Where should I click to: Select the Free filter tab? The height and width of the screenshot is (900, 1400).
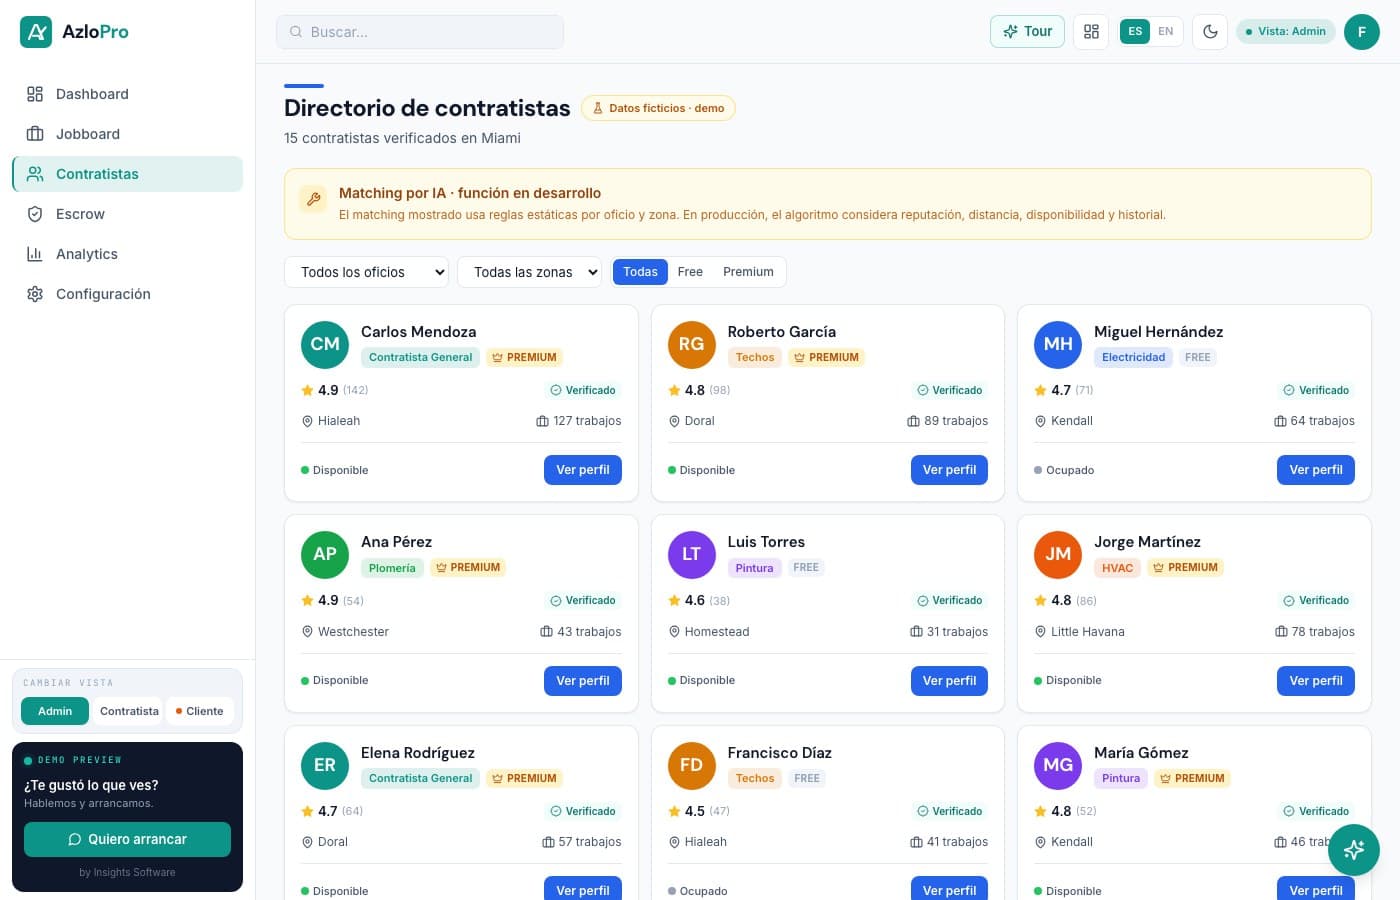(690, 272)
